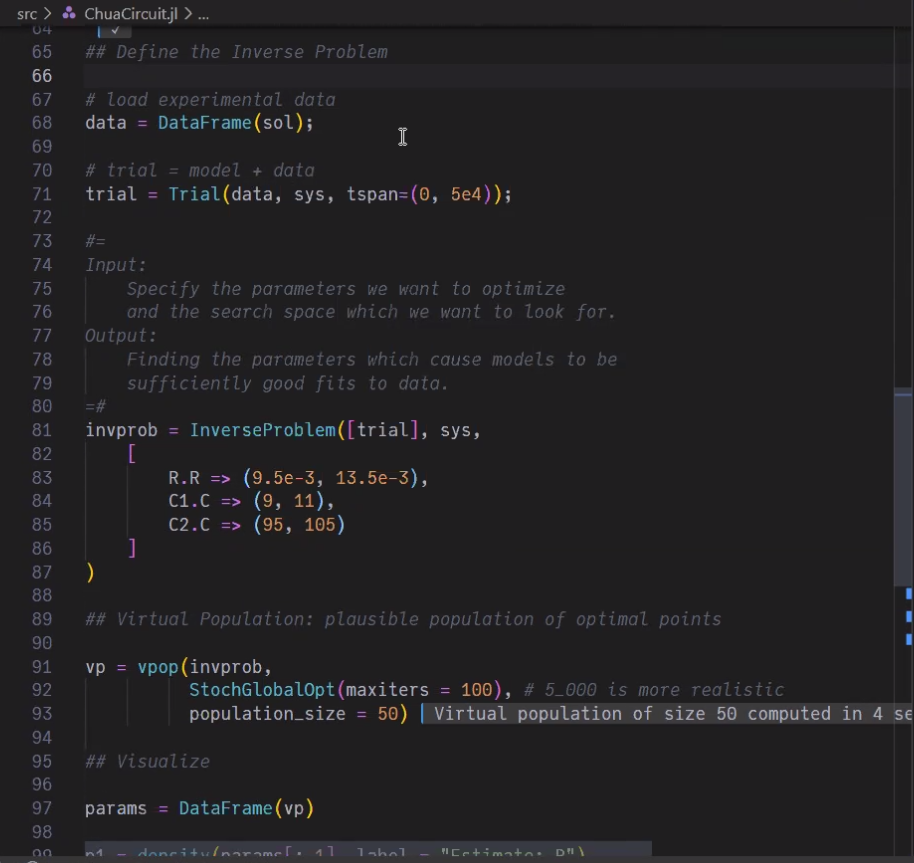The image size is (914, 863).
Task: Click line number 91 in gutter
Action: click(x=41, y=667)
